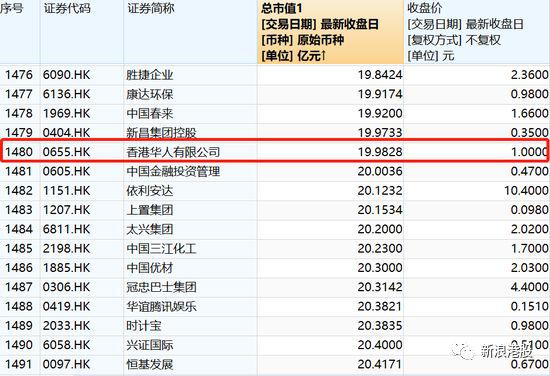This screenshot has width=550, height=376.
Task: Select market value cell 19.9733
Action: 380,133
